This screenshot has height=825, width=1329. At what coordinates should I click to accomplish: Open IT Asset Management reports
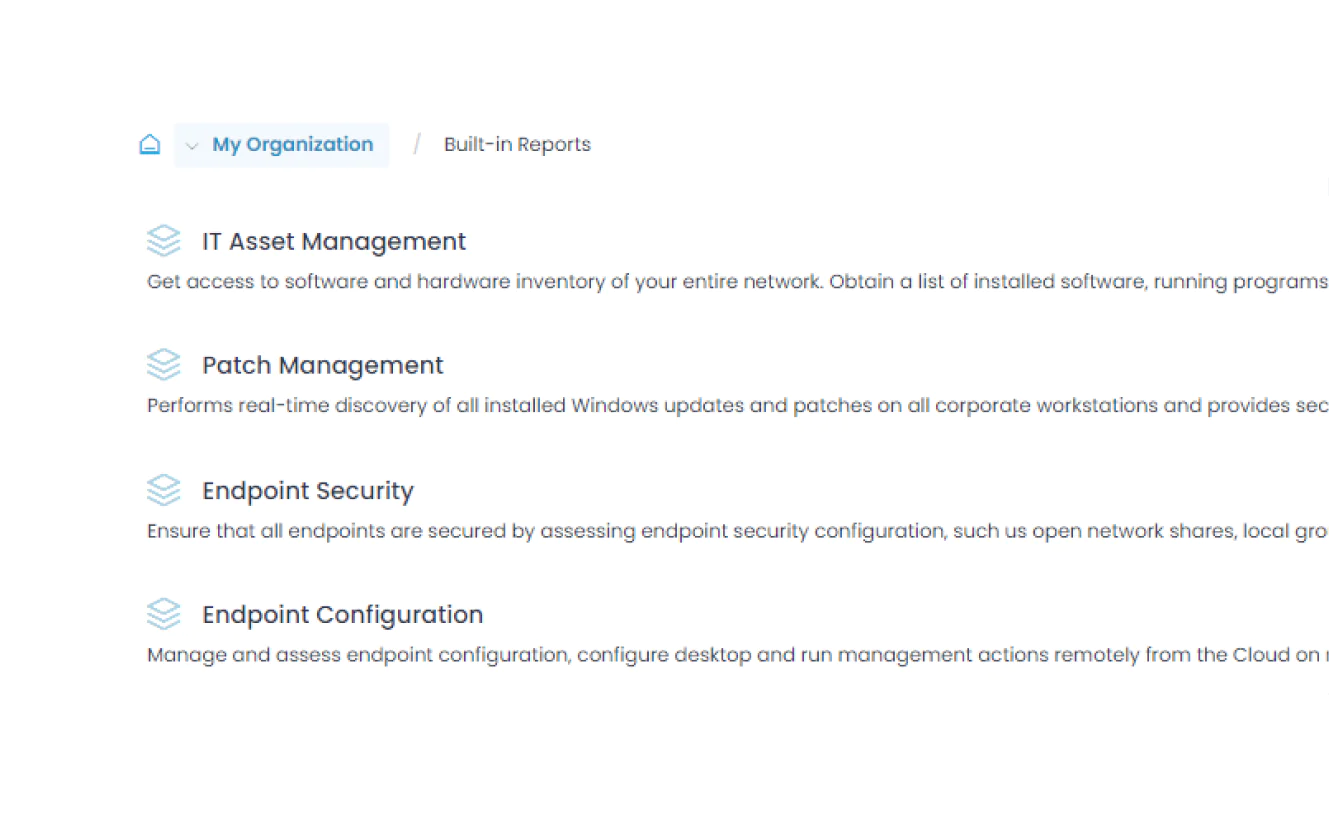click(334, 242)
